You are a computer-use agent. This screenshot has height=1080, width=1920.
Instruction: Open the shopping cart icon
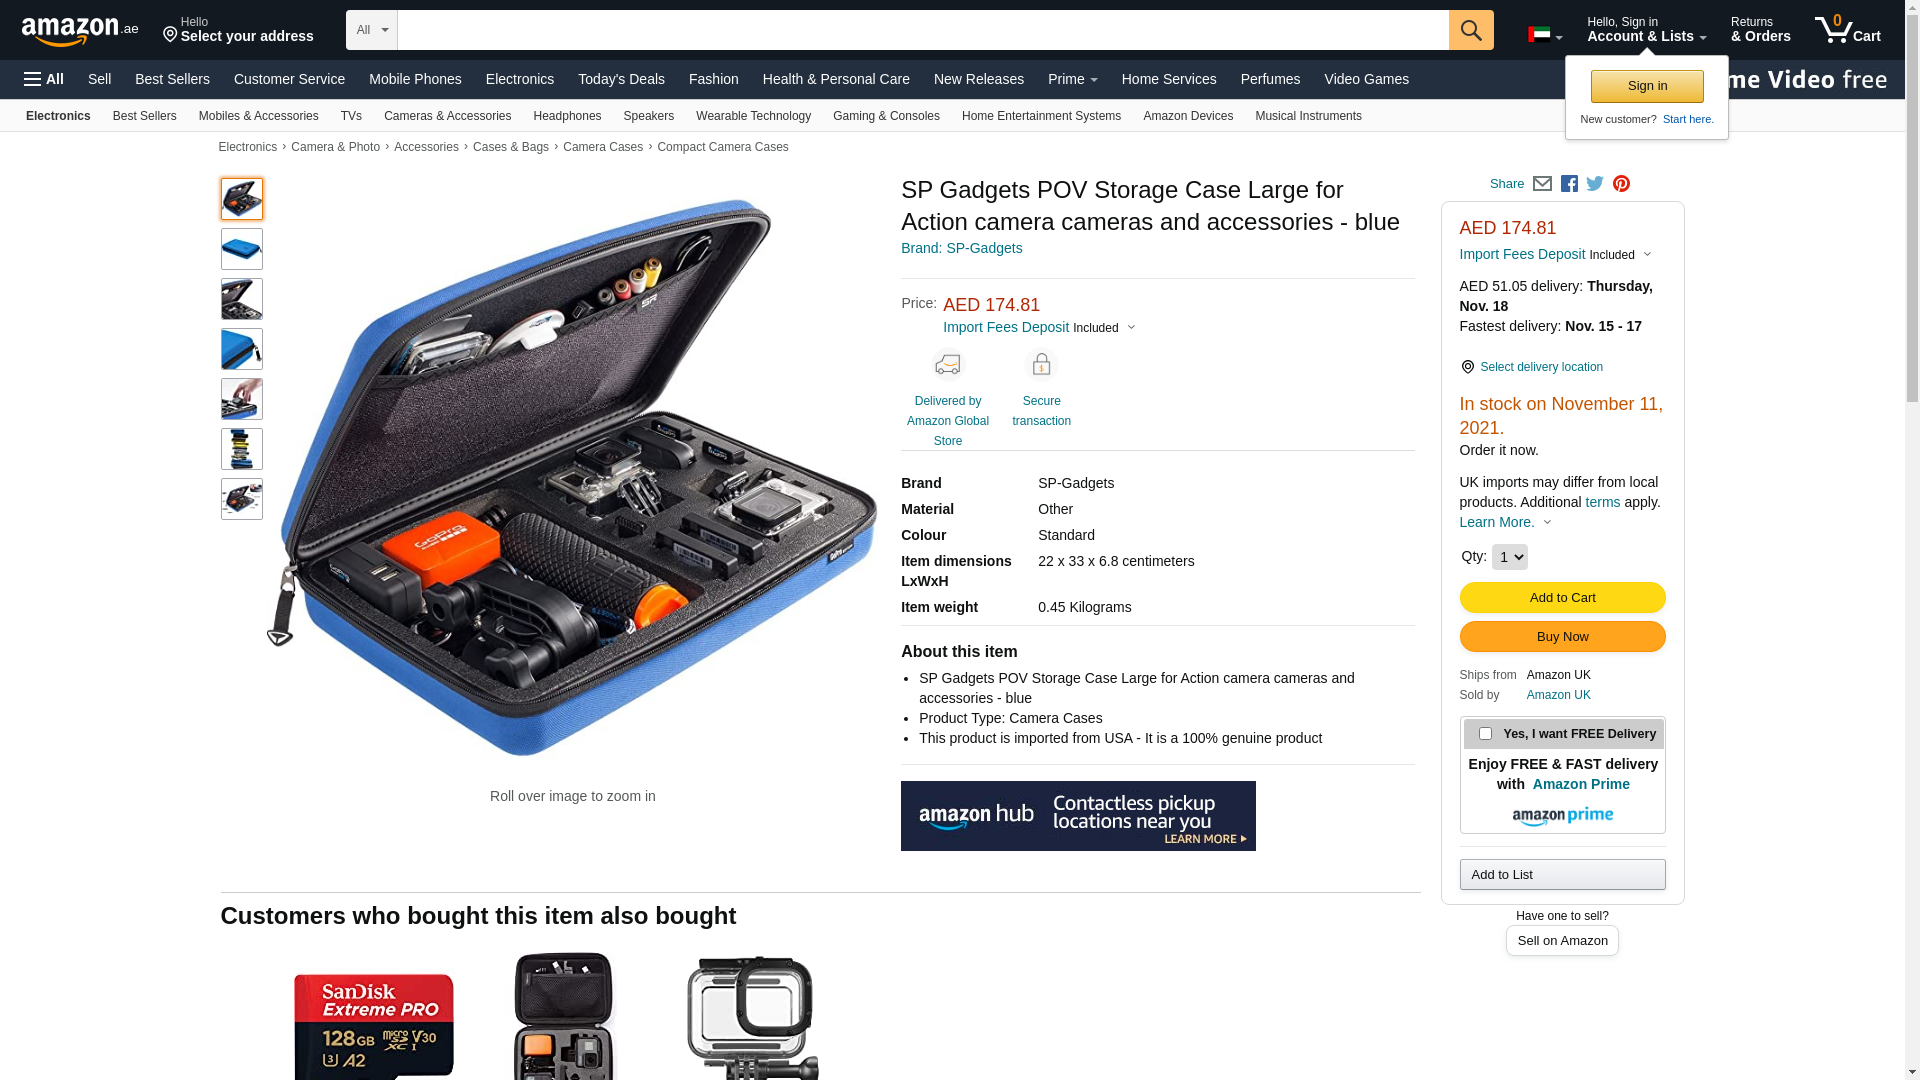[1848, 30]
